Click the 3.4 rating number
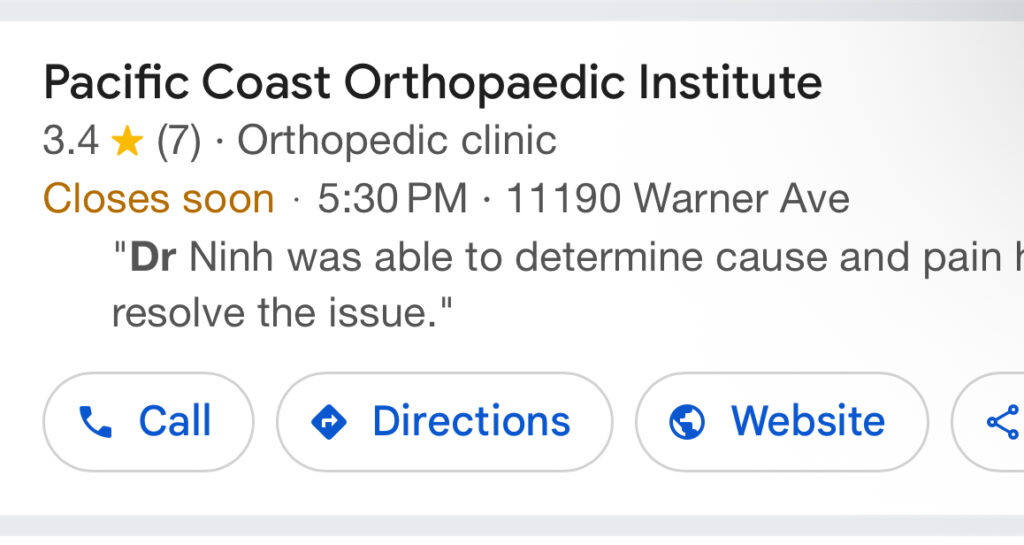1024x545 pixels. [x=70, y=142]
